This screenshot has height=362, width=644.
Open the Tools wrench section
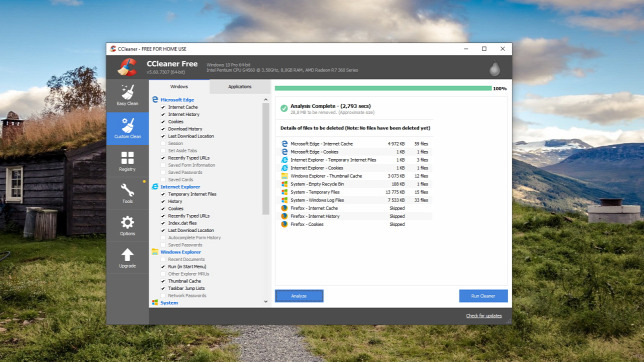point(127,193)
